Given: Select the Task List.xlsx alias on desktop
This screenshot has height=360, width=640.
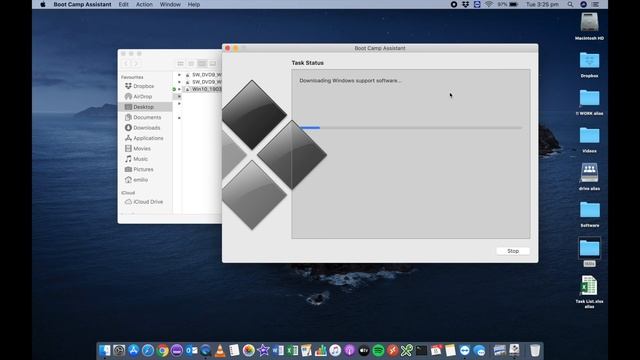Looking at the screenshot, I should (589, 286).
